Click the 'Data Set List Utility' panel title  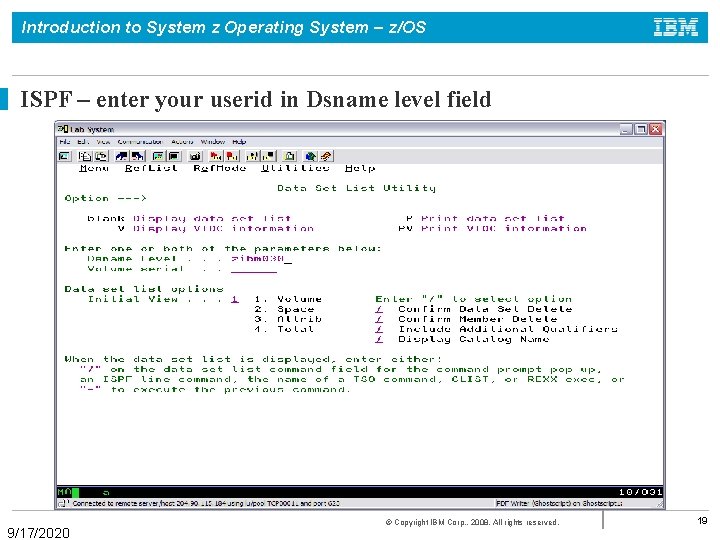tap(356, 188)
